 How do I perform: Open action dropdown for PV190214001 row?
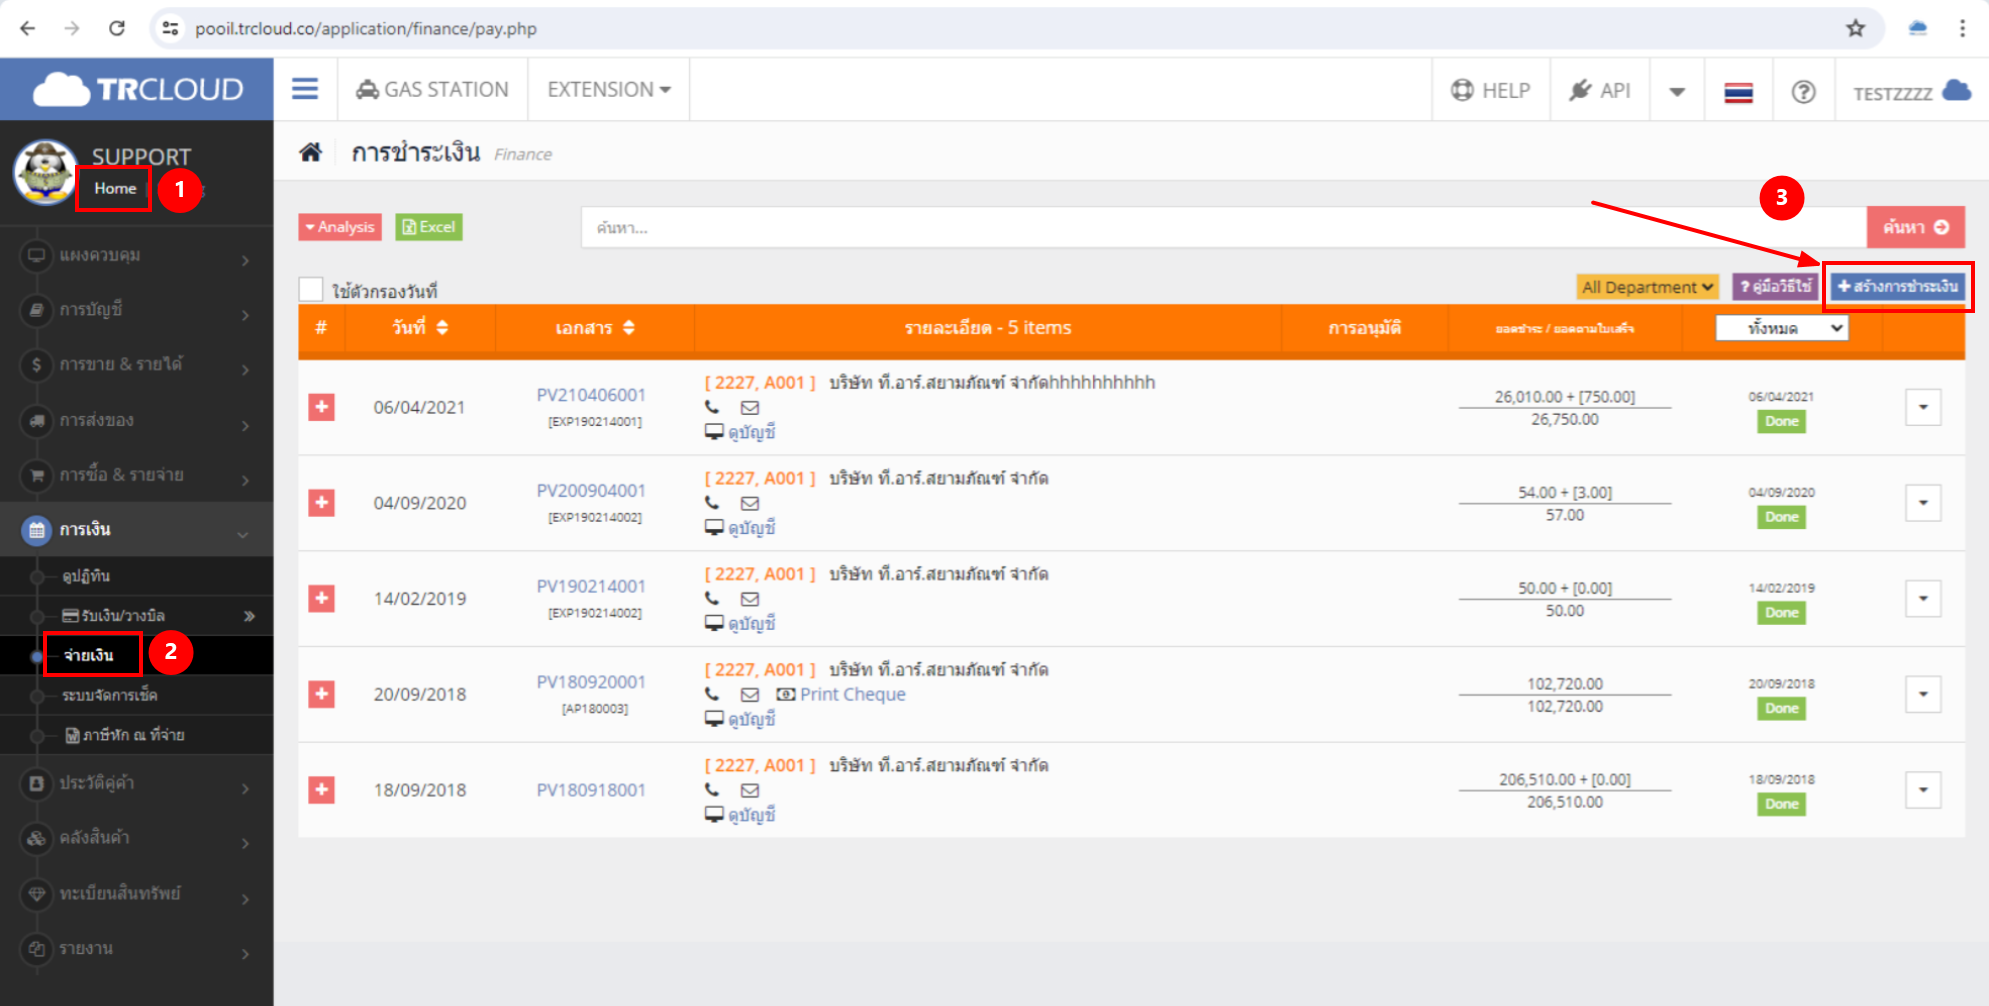pyautogui.click(x=1923, y=599)
